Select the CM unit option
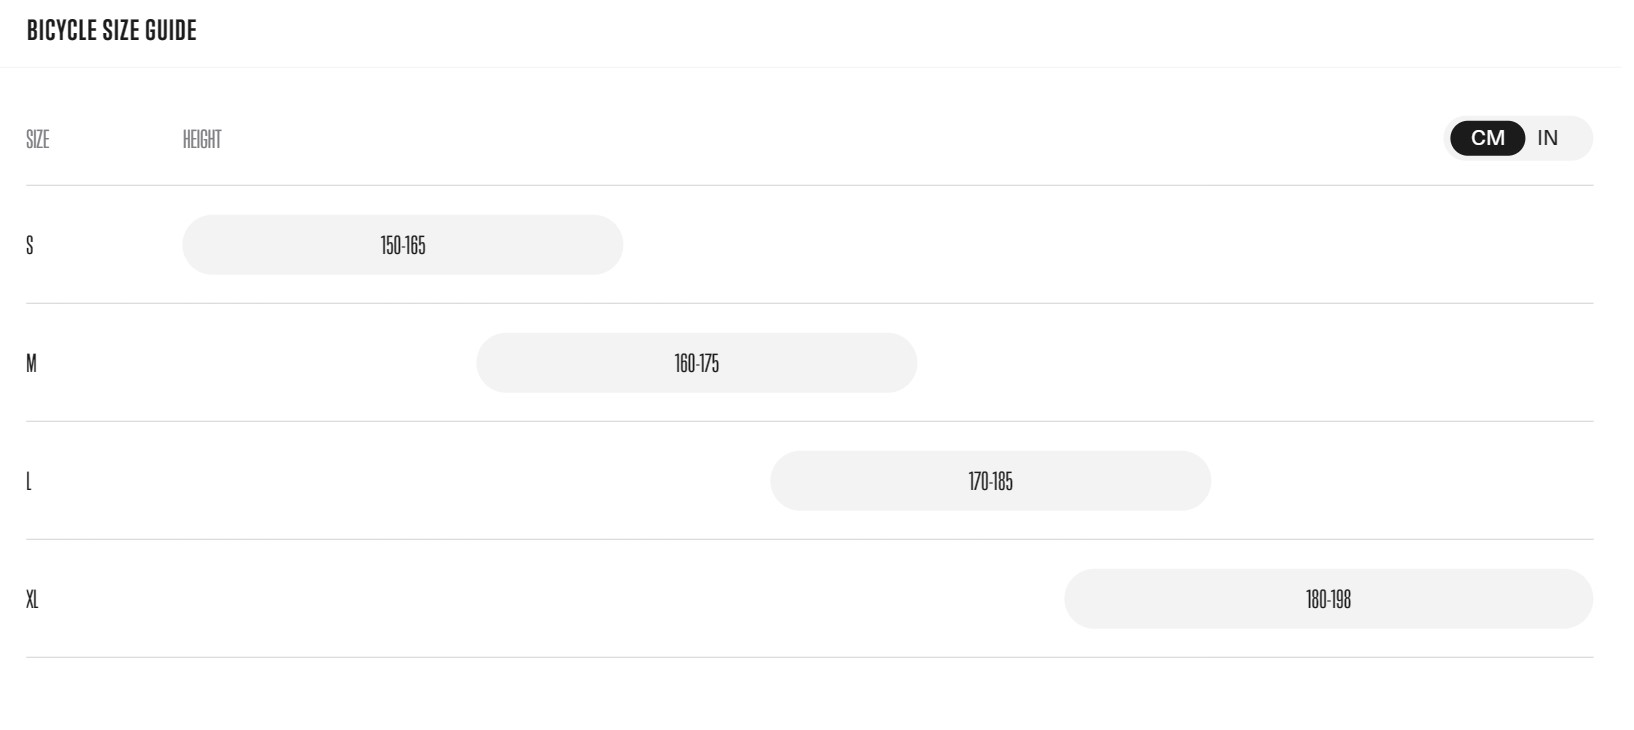Screen dimensions: 1634x730 [1487, 138]
